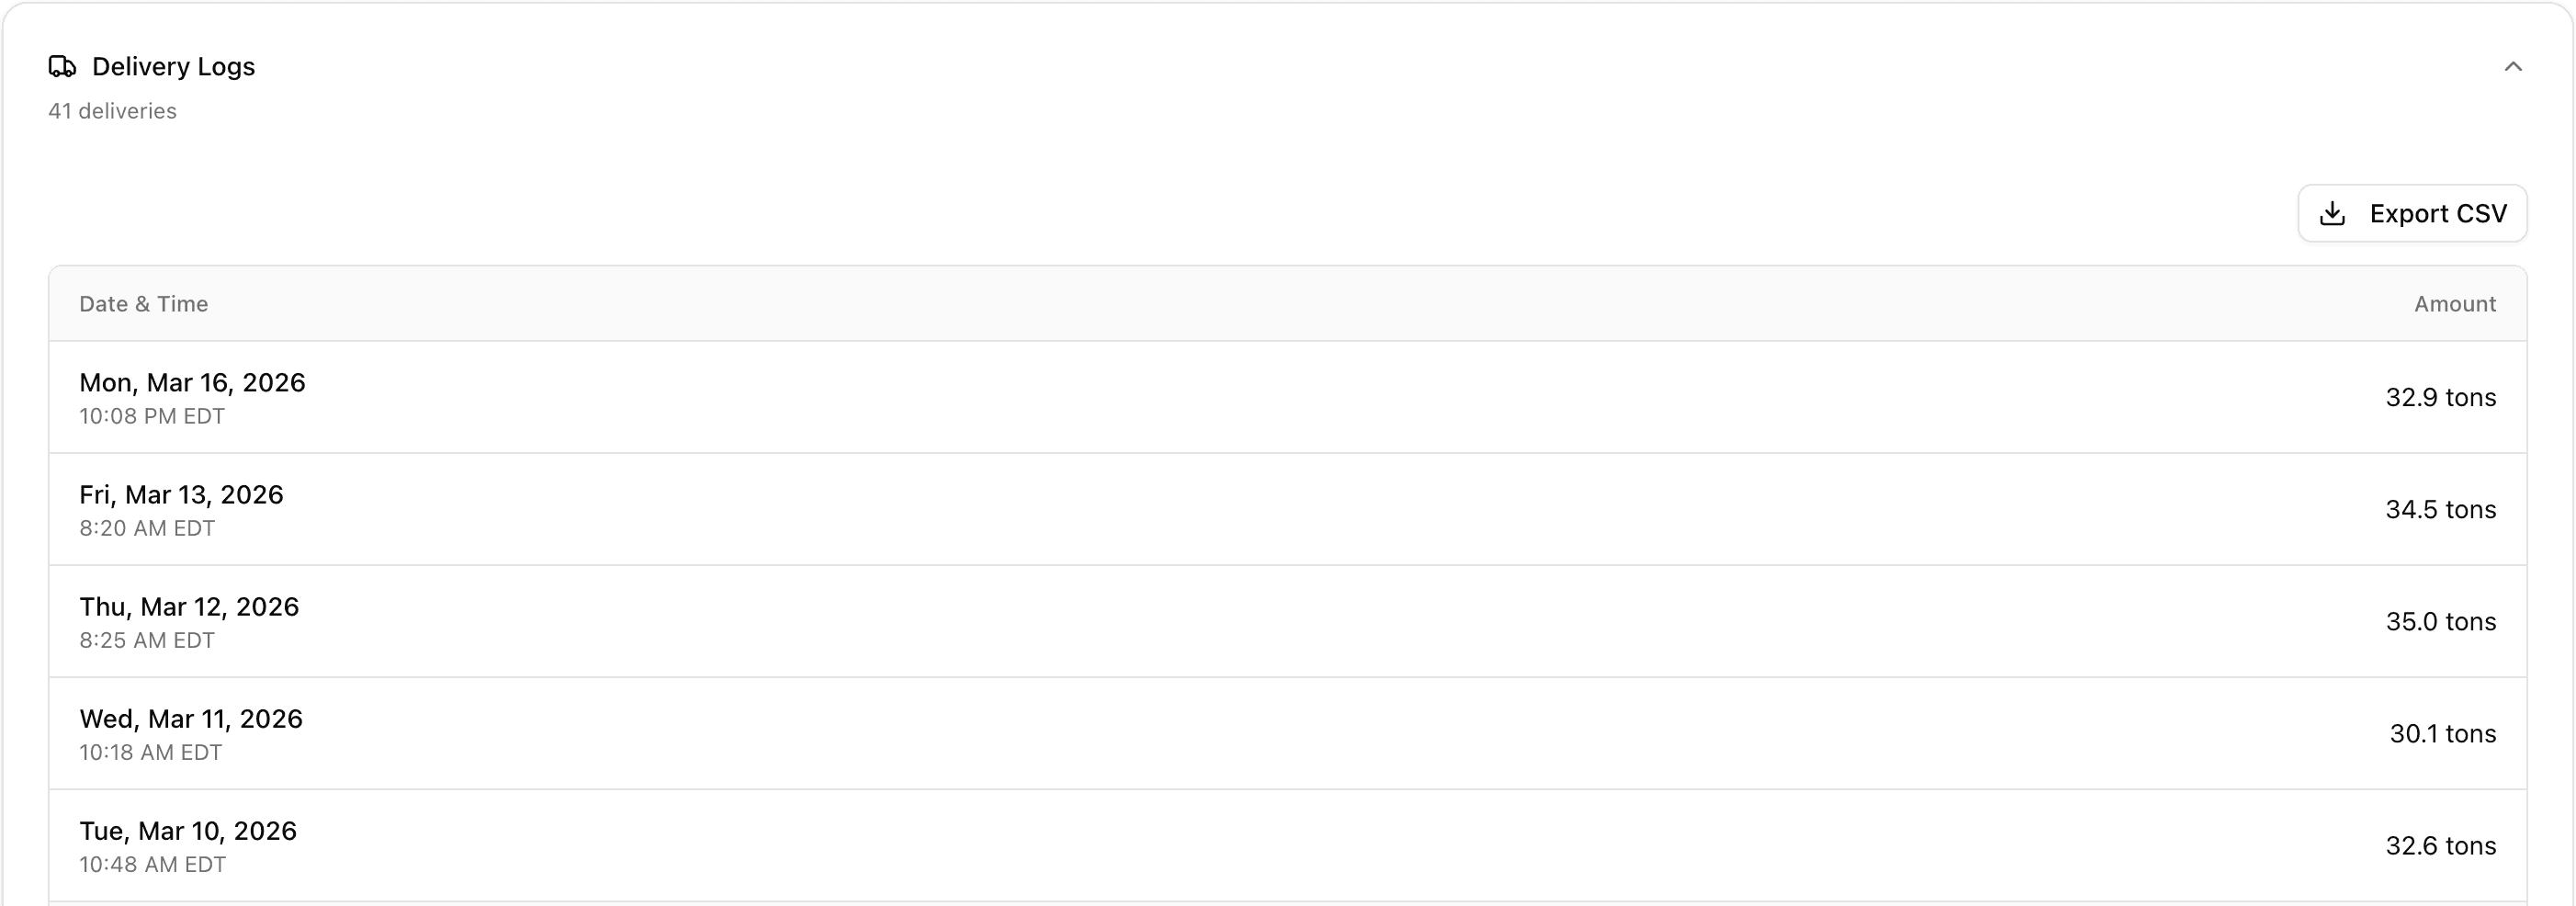Screen dimensions: 2576x906
Task: Click the 32.6 tons amount
Action: (x=2440, y=846)
